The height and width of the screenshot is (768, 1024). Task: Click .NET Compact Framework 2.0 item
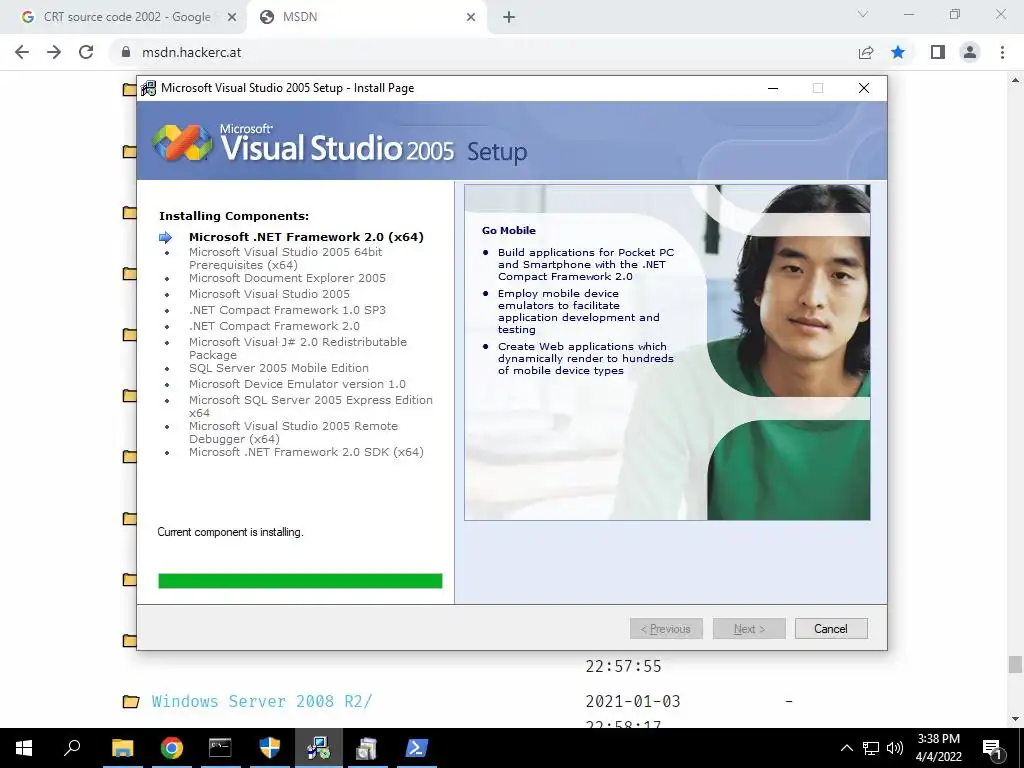pos(274,326)
